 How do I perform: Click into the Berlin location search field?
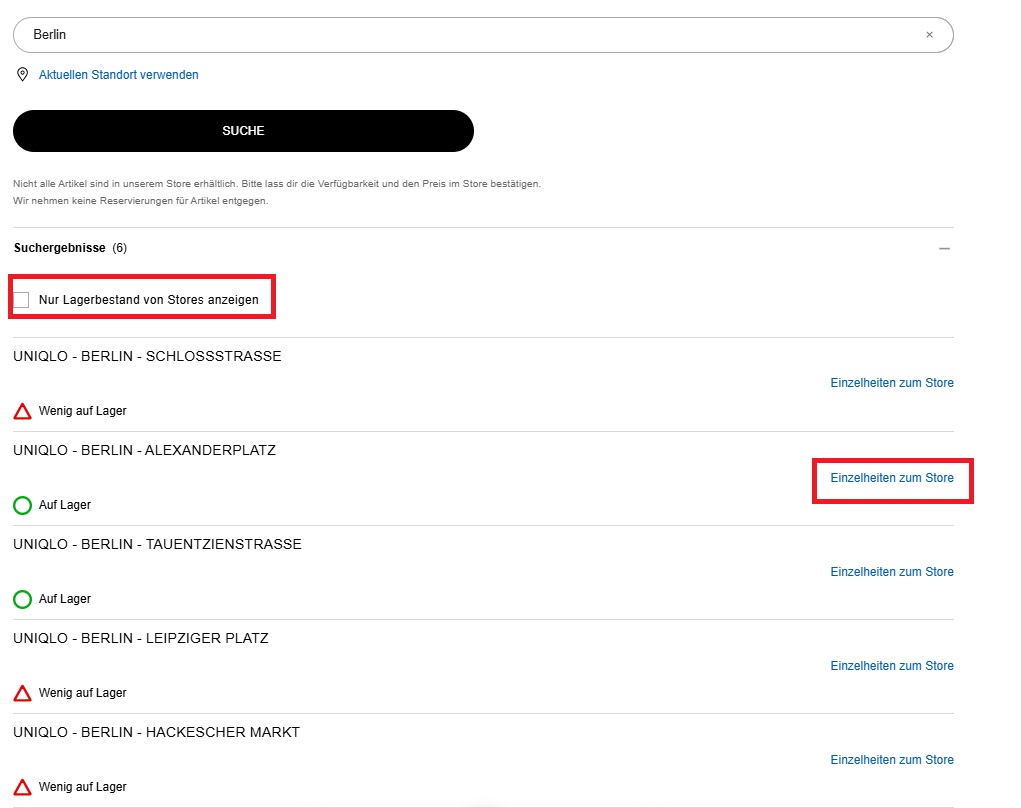tap(470, 35)
